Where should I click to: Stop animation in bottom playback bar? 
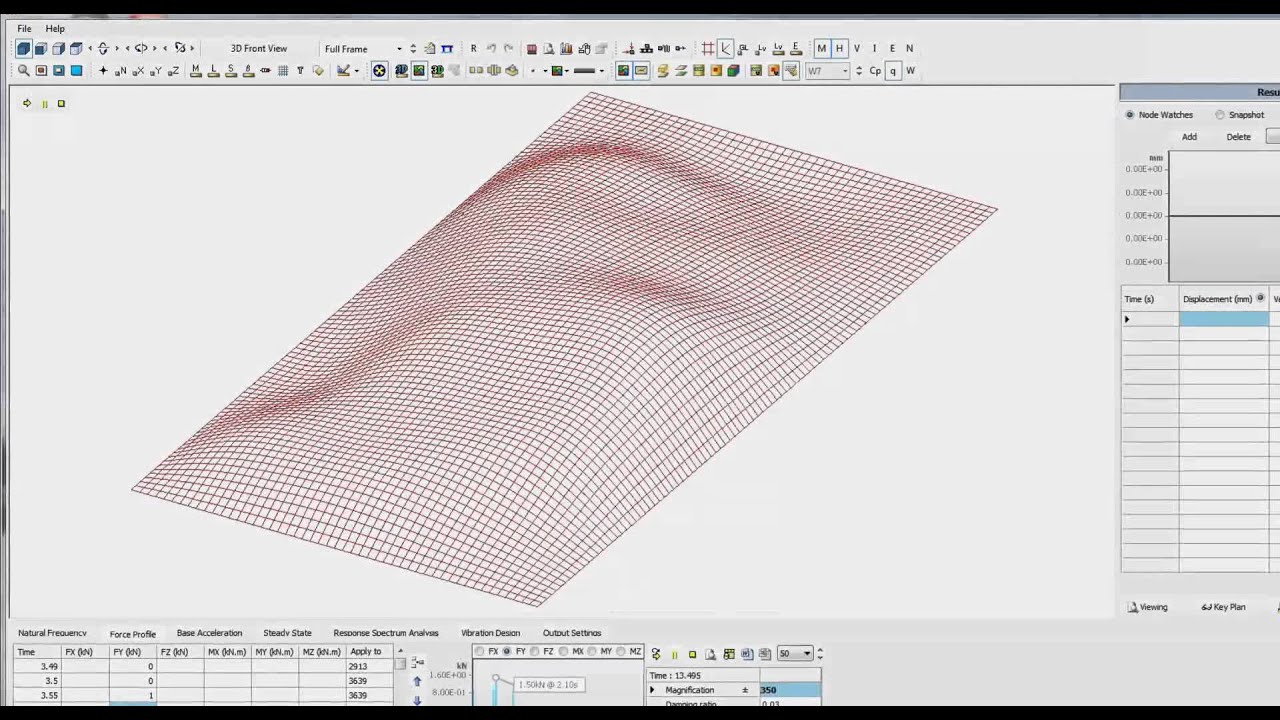coord(692,654)
